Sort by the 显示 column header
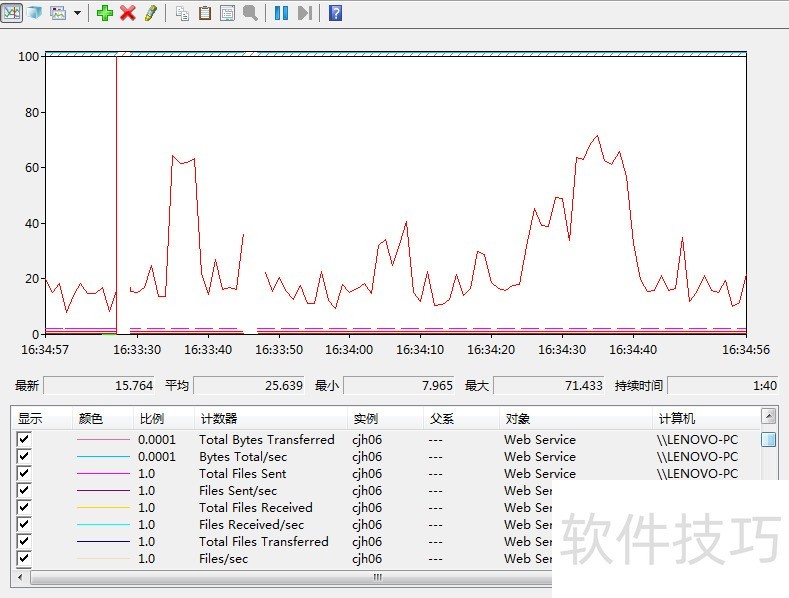Screen dimensions: 789x598 42,418
